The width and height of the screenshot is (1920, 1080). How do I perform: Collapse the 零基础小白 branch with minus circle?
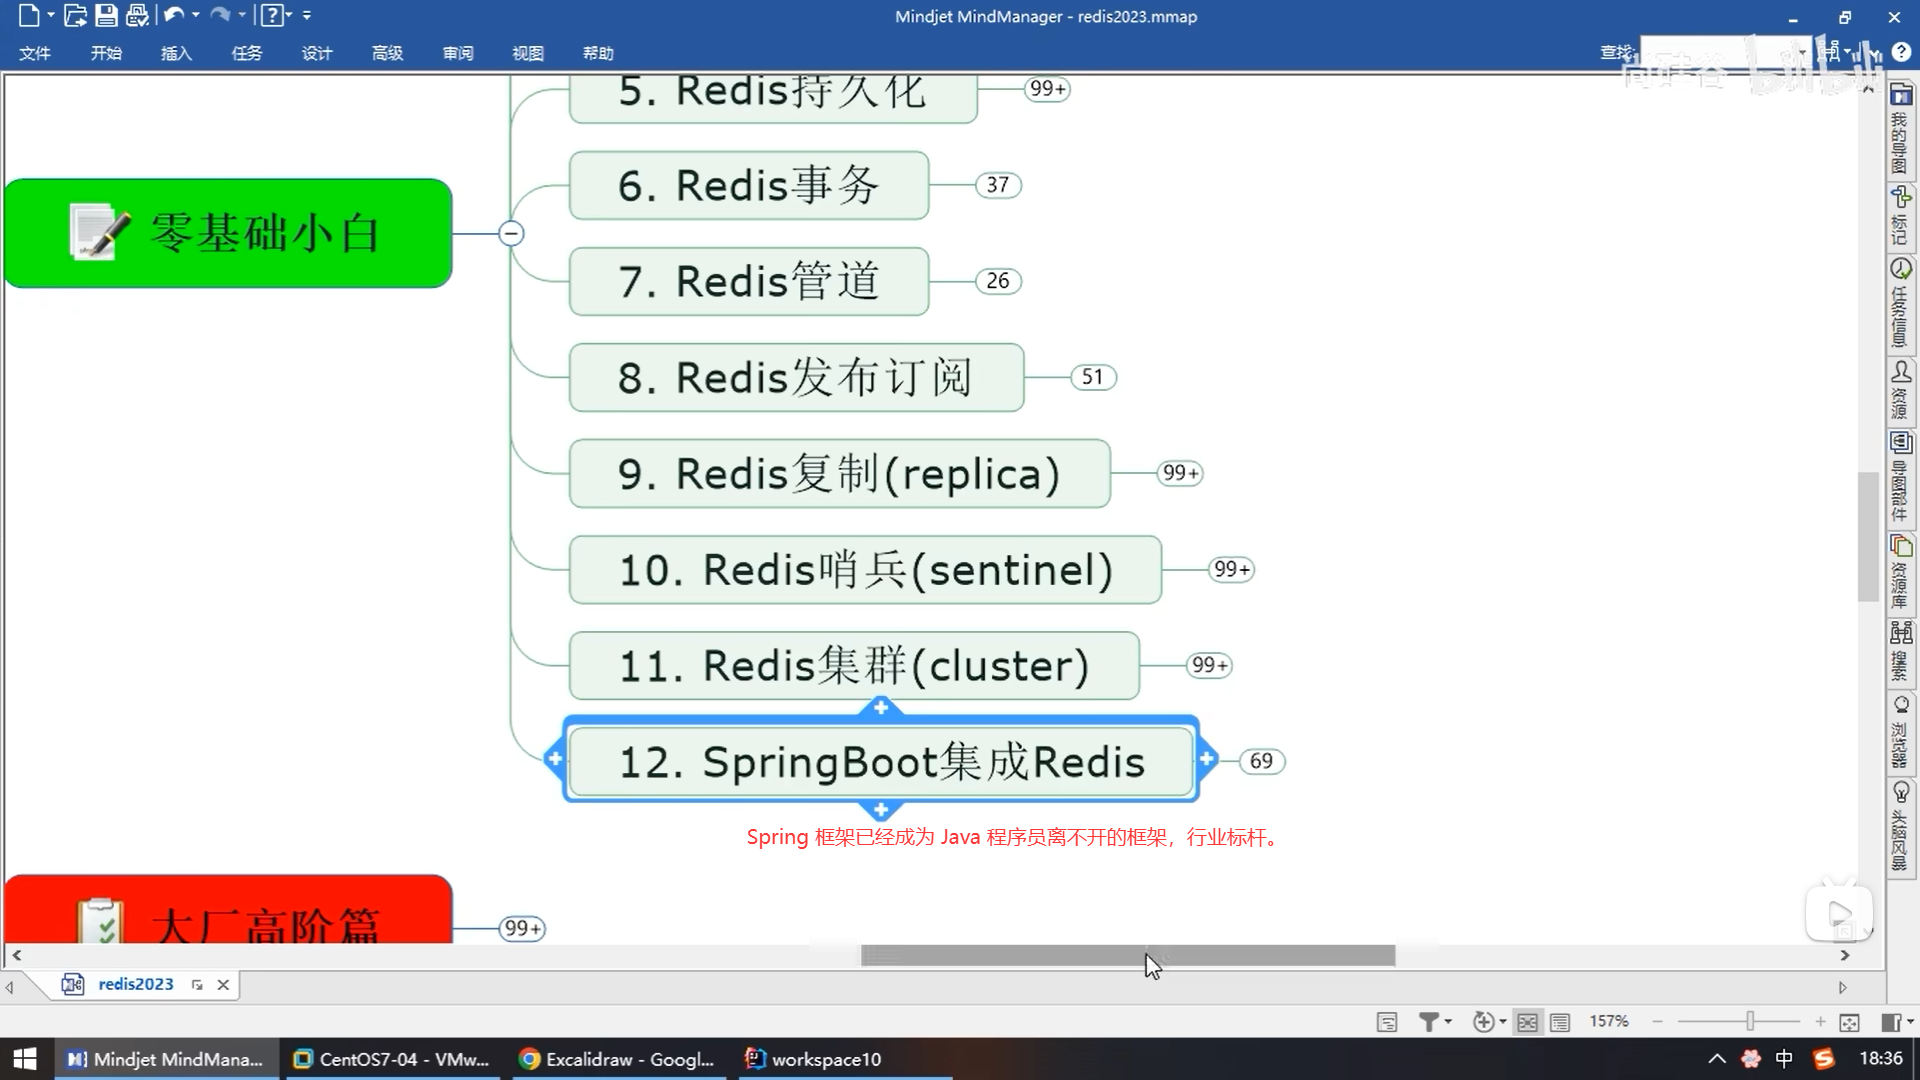511,233
